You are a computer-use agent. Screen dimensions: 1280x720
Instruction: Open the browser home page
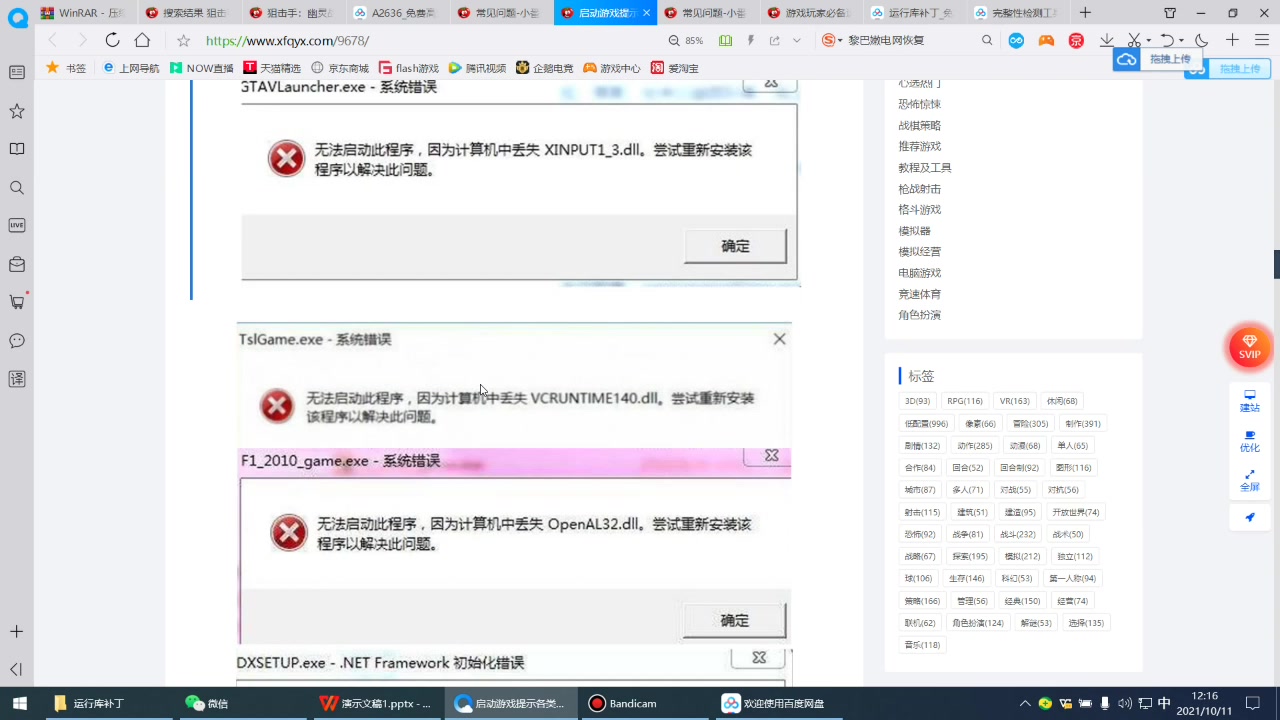142,40
